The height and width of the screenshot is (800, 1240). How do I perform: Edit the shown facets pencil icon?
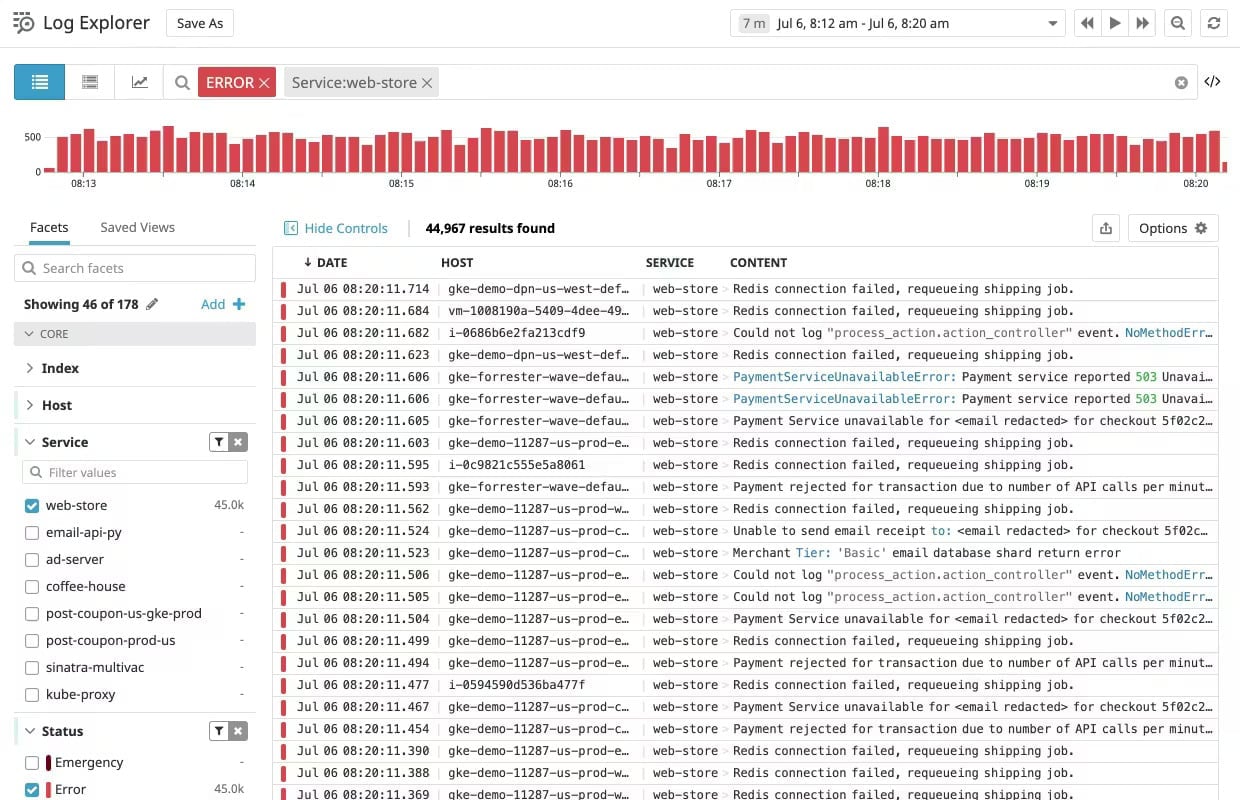[152, 304]
